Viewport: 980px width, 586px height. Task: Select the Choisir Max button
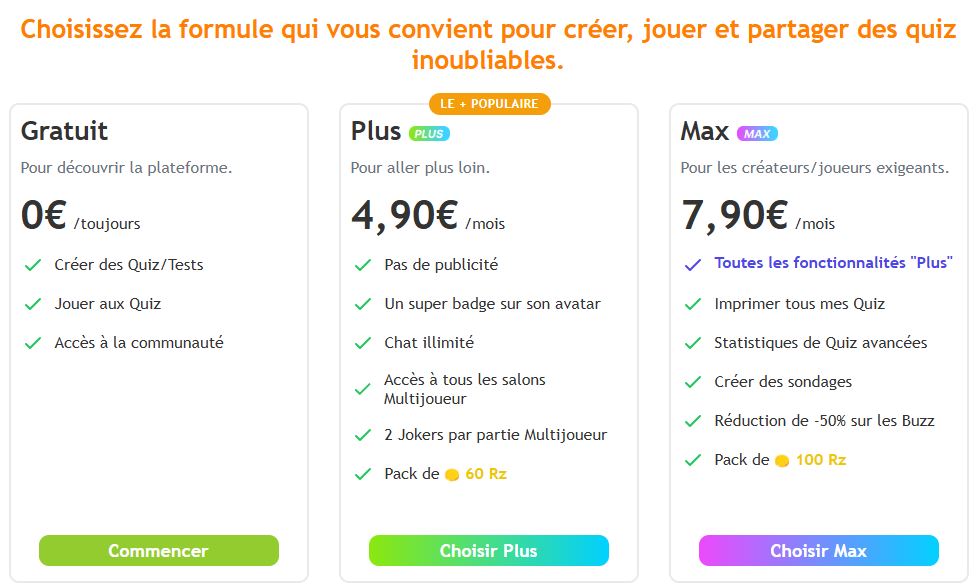(818, 551)
